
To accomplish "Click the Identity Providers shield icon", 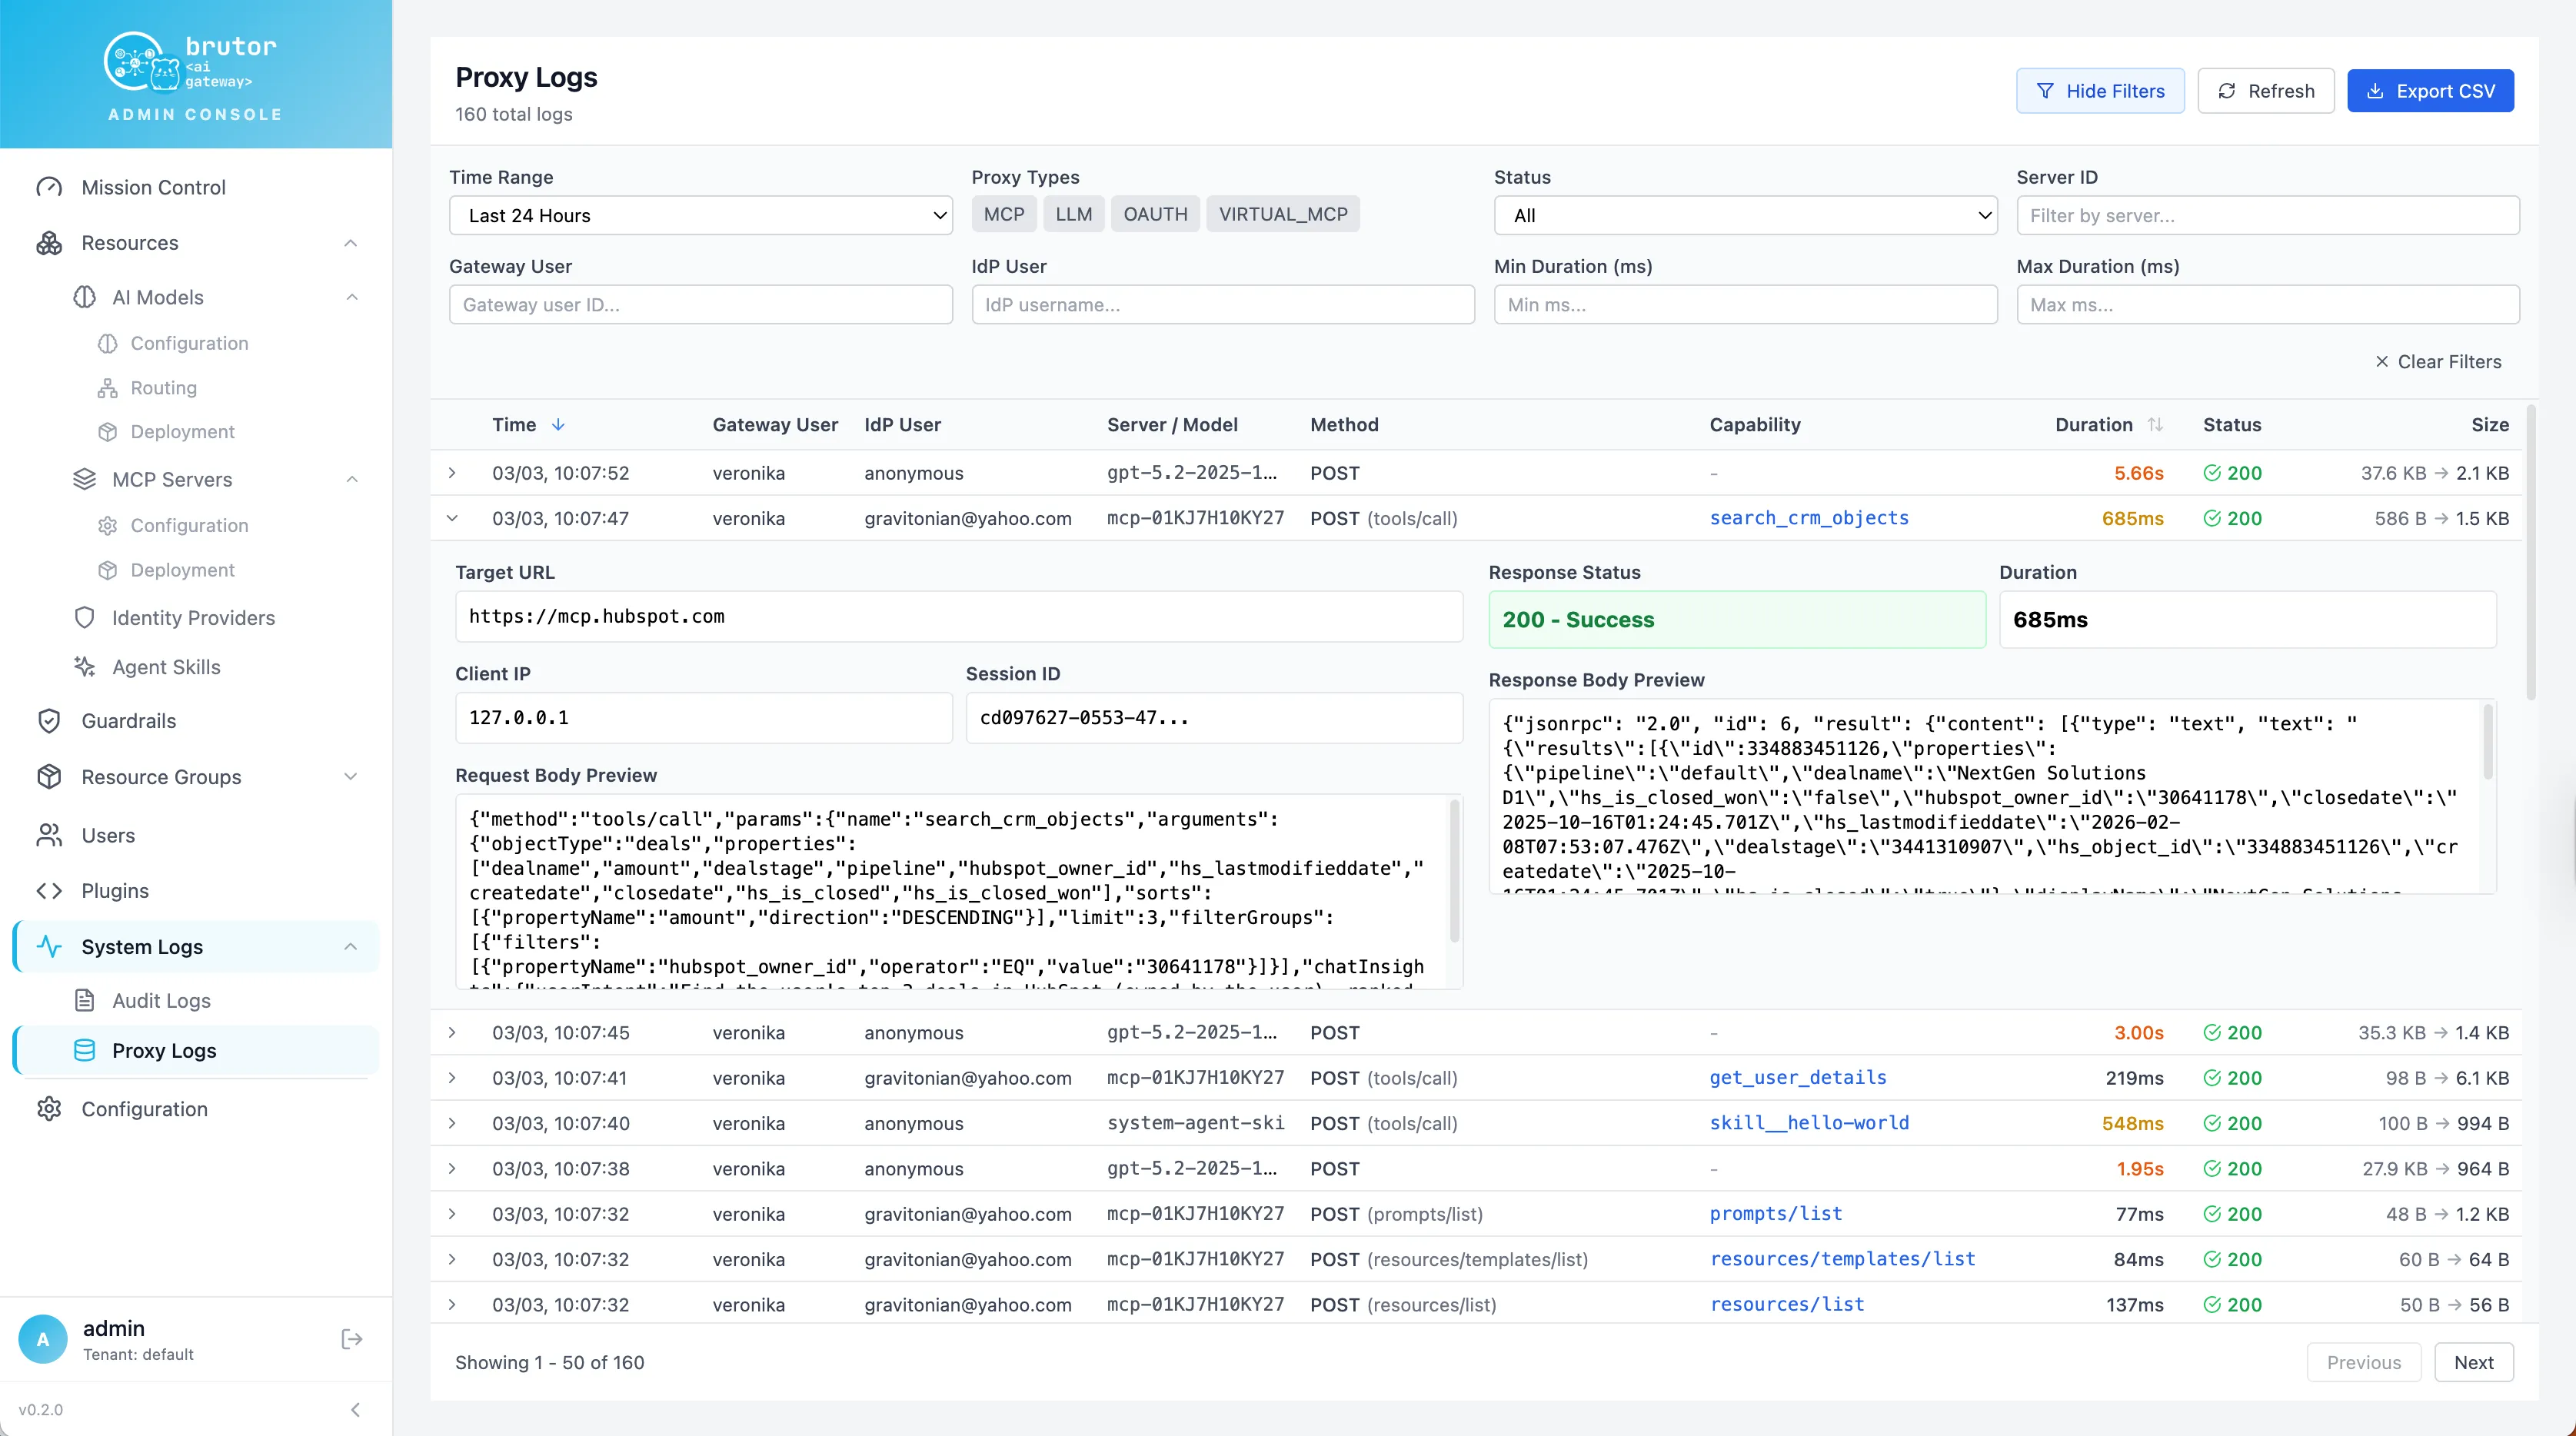I will [85, 618].
